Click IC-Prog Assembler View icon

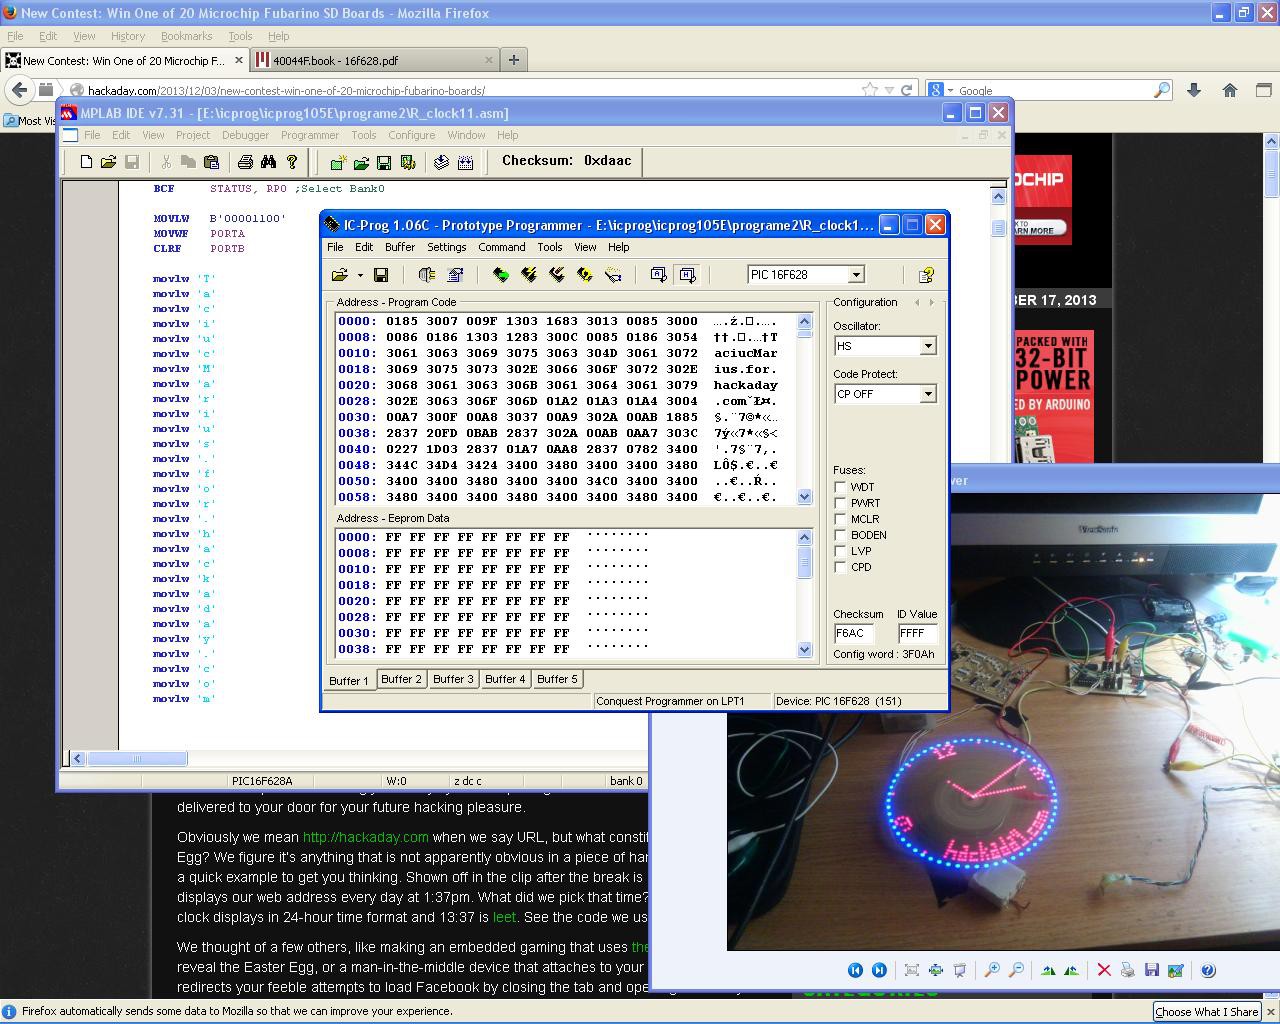(658, 275)
